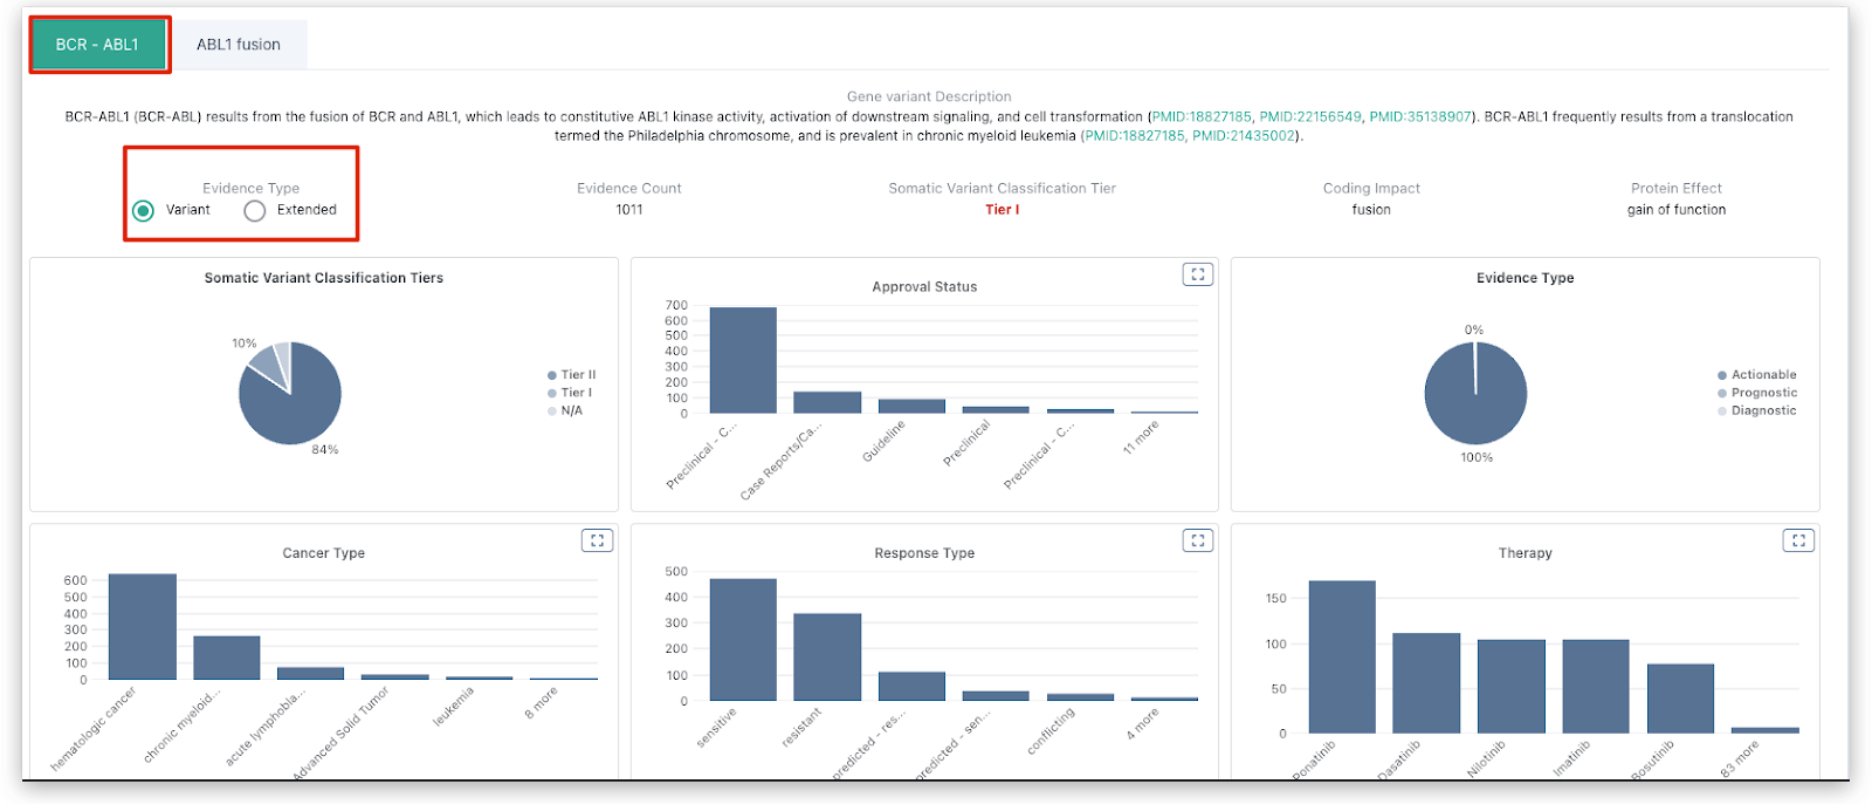Open PMID:35138907 reference link
Screen dimensions: 1875x808
tap(1419, 117)
